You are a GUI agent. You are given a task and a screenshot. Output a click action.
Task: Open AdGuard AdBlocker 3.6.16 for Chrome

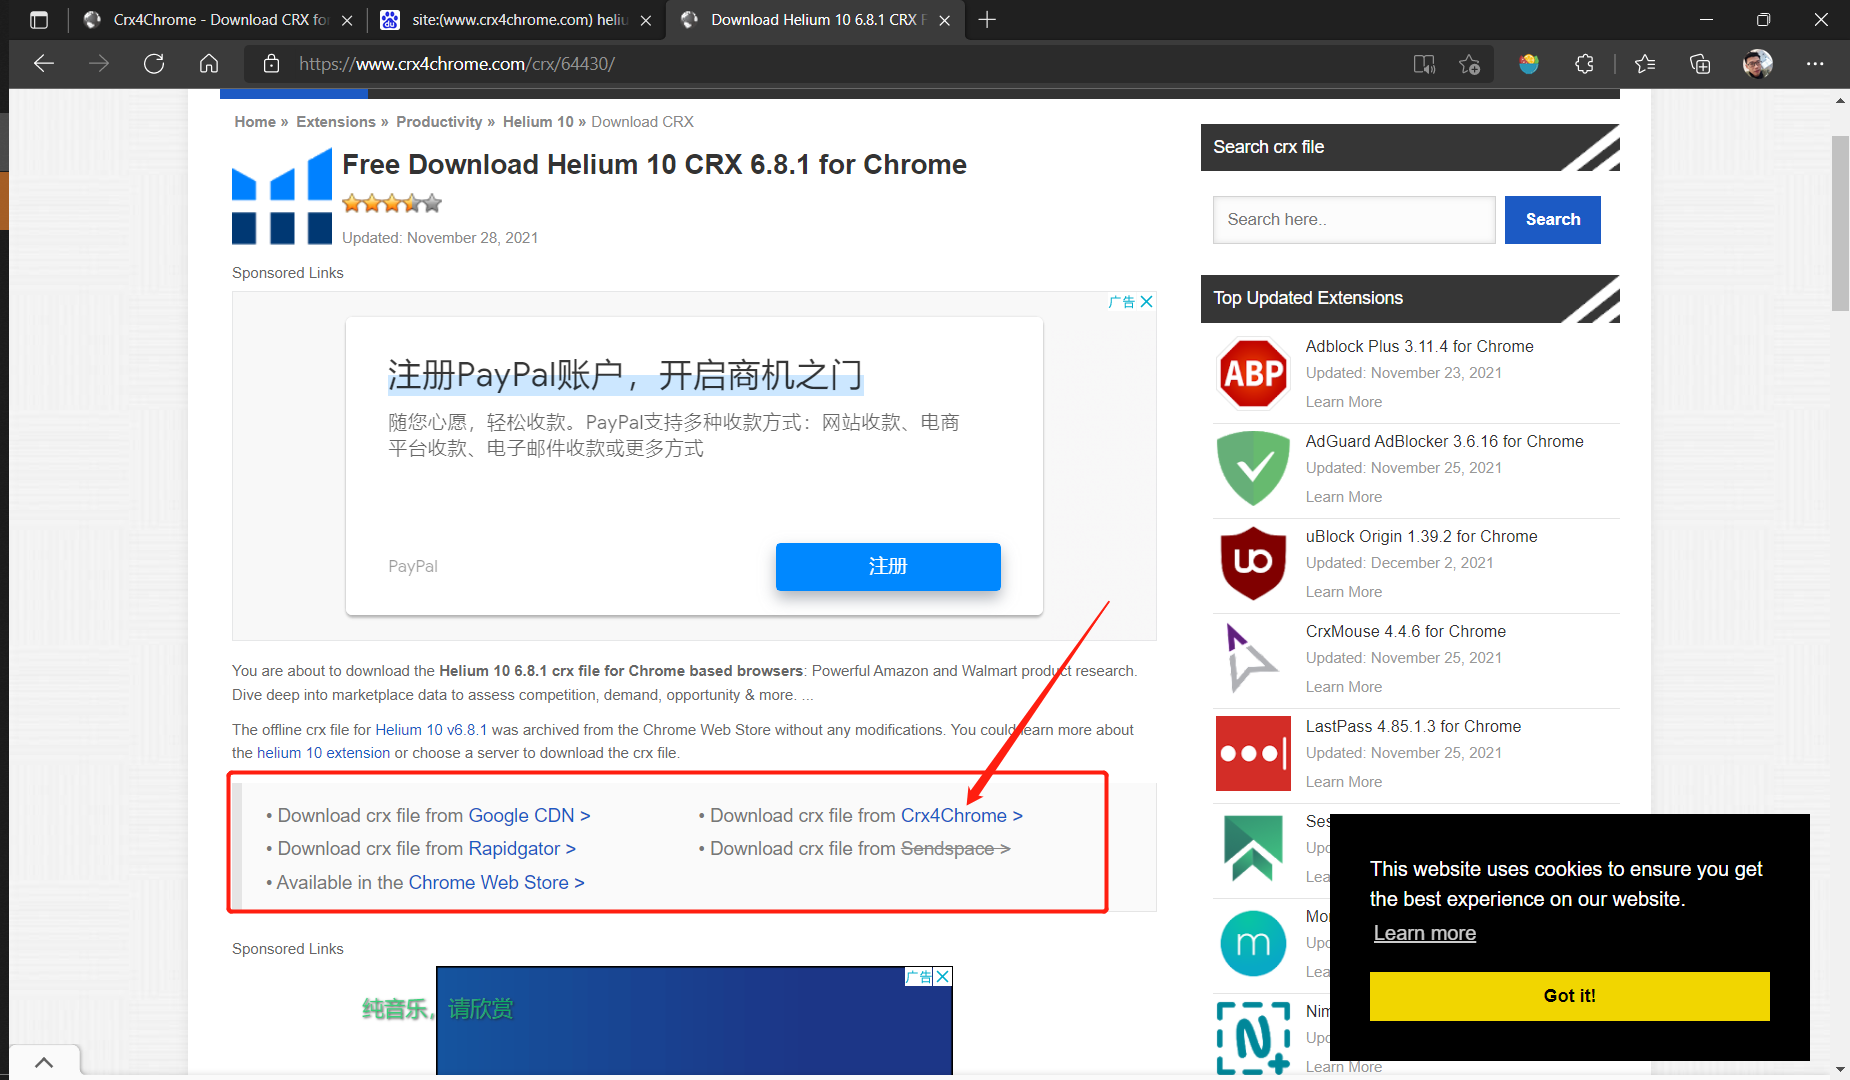[x=1444, y=442]
